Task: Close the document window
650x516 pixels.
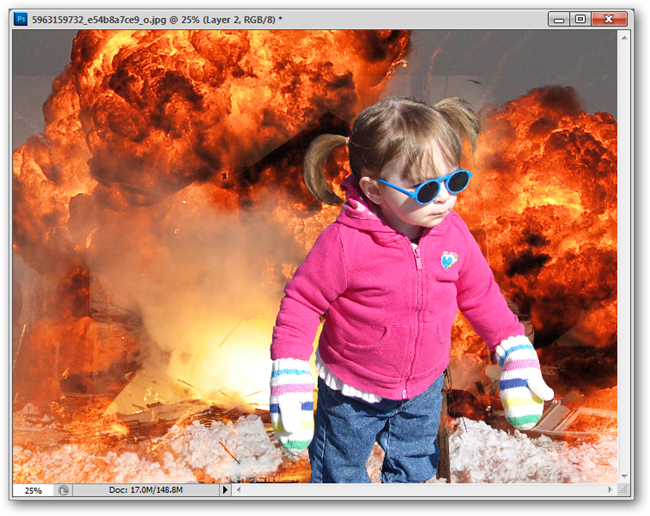Action: click(609, 19)
